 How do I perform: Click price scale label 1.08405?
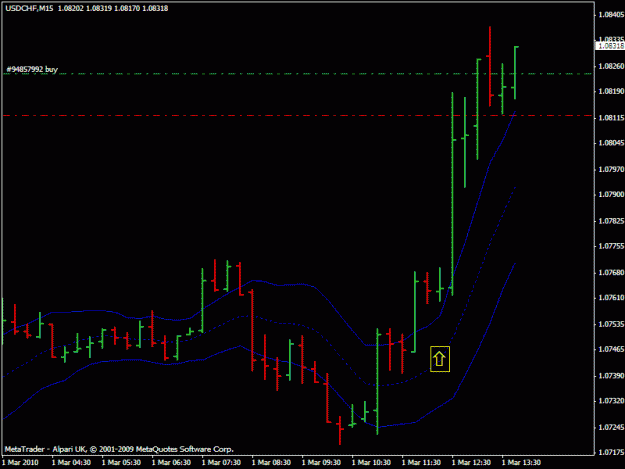[x=611, y=15]
